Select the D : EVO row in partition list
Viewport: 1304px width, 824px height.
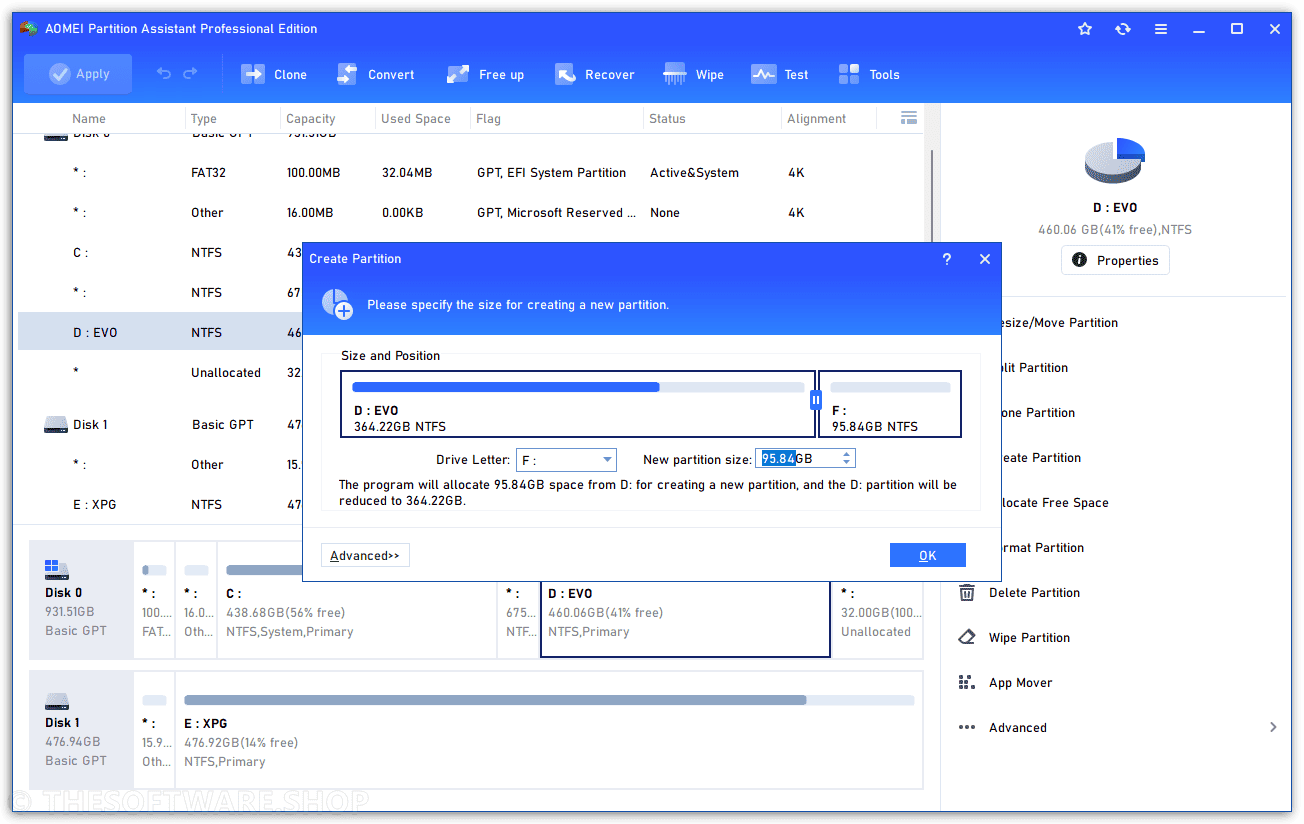[x=160, y=332]
